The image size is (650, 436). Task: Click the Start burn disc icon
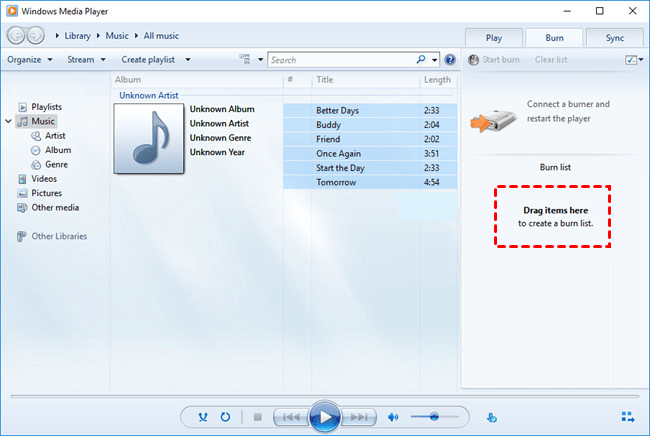pos(473,60)
